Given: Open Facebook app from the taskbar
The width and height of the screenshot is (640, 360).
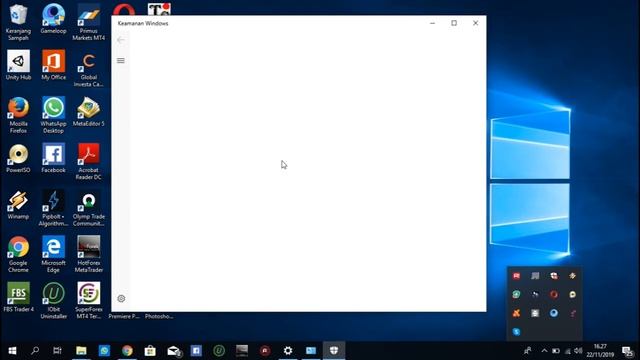Looking at the screenshot, I should point(196,351).
